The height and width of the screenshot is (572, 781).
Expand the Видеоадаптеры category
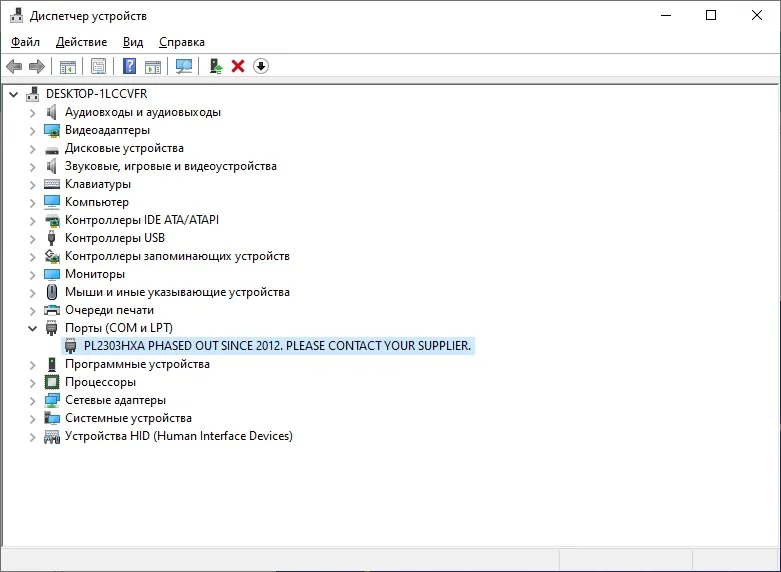tap(32, 131)
